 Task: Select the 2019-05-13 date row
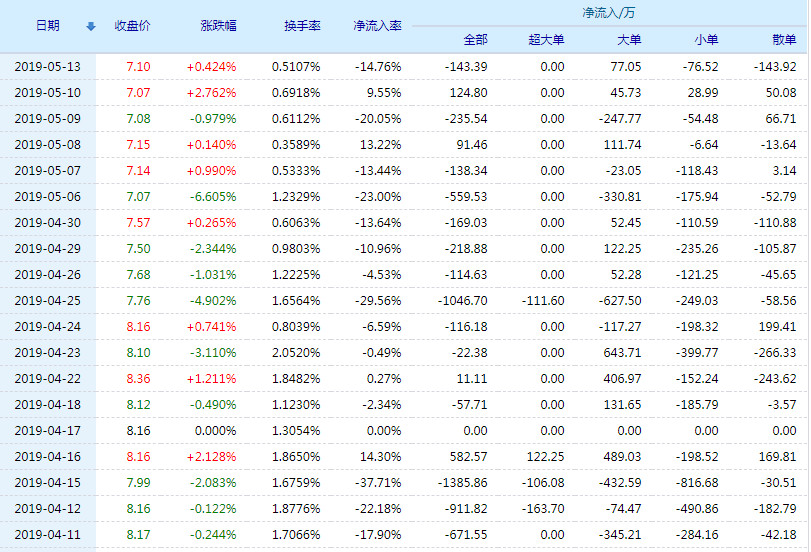47,66
